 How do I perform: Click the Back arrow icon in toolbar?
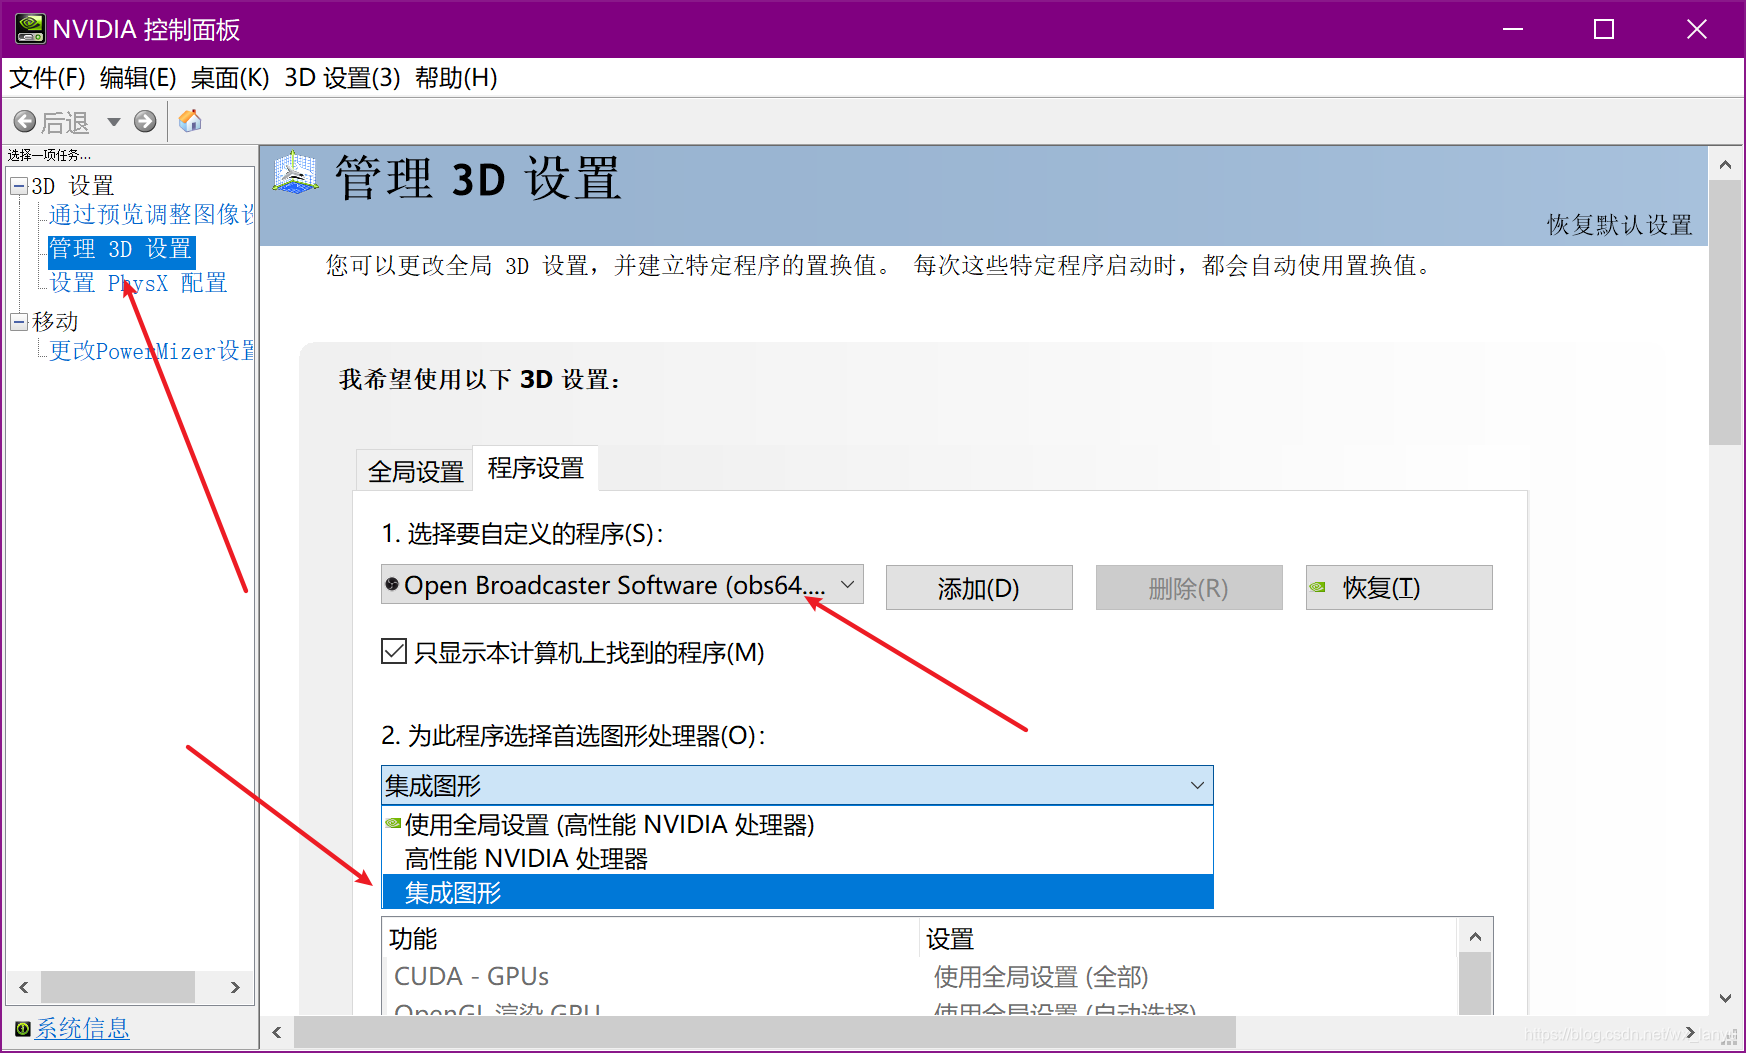tap(25, 122)
